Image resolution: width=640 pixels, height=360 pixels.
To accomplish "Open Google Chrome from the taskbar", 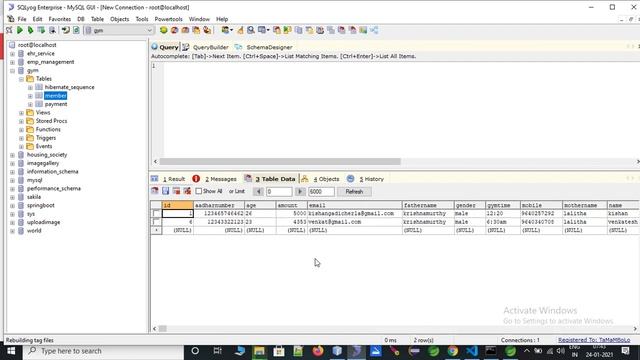I will (452, 351).
